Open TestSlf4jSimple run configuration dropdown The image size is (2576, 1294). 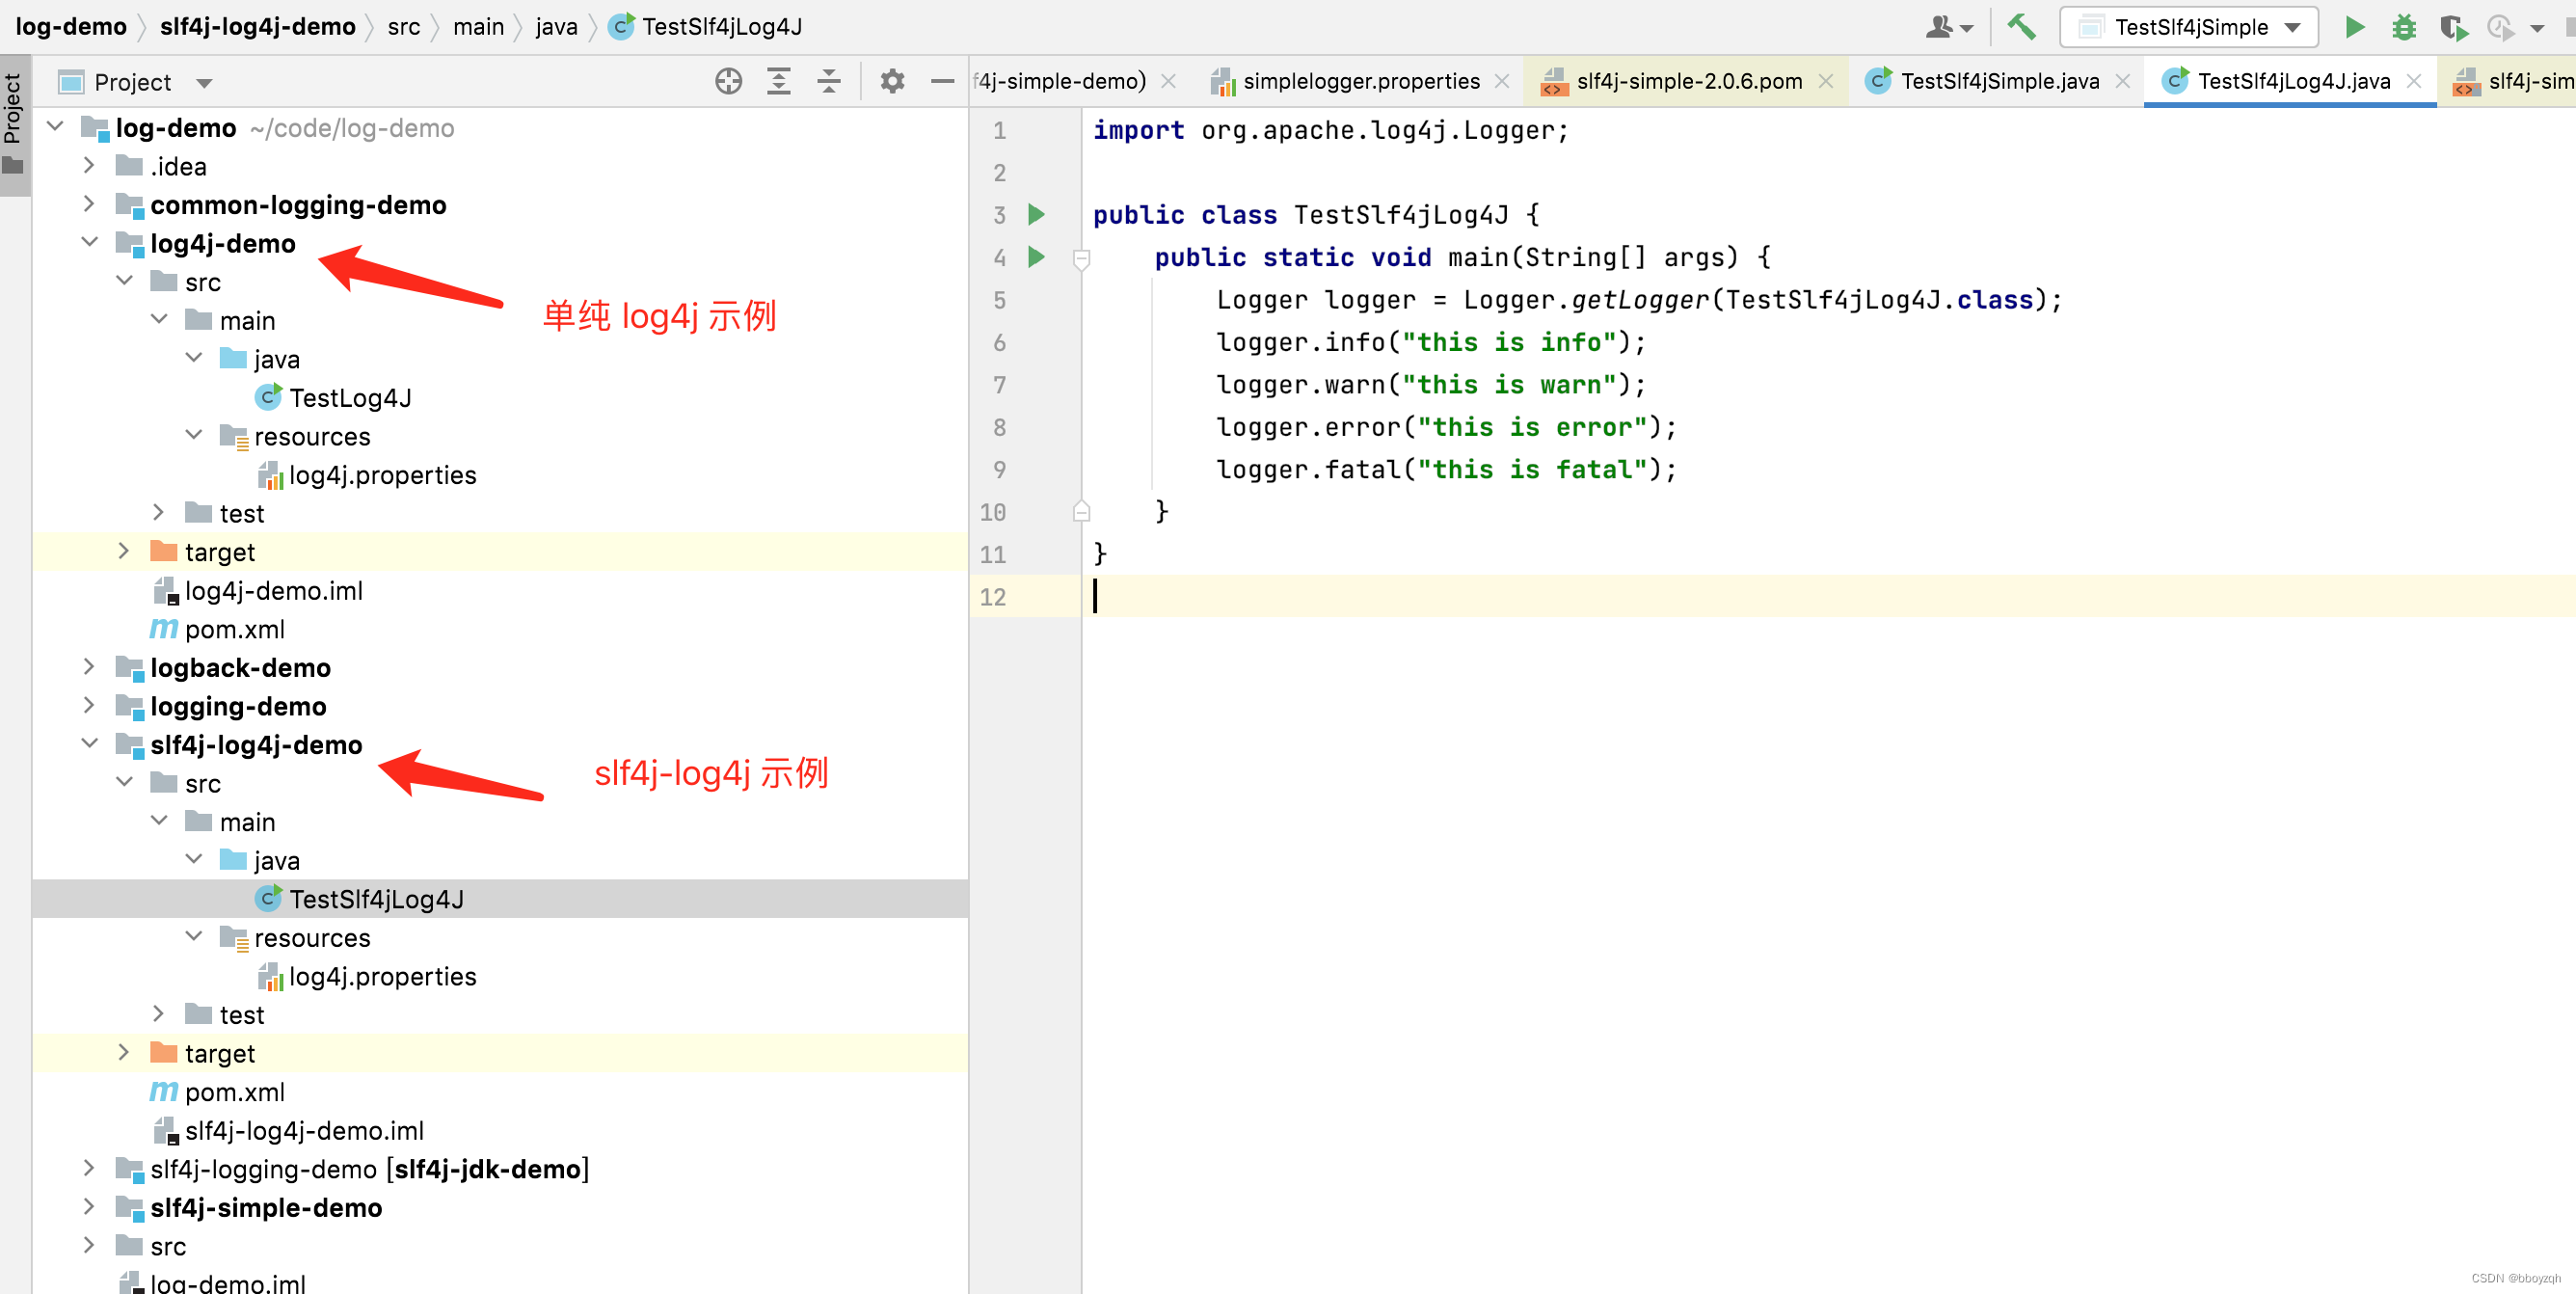(2189, 27)
